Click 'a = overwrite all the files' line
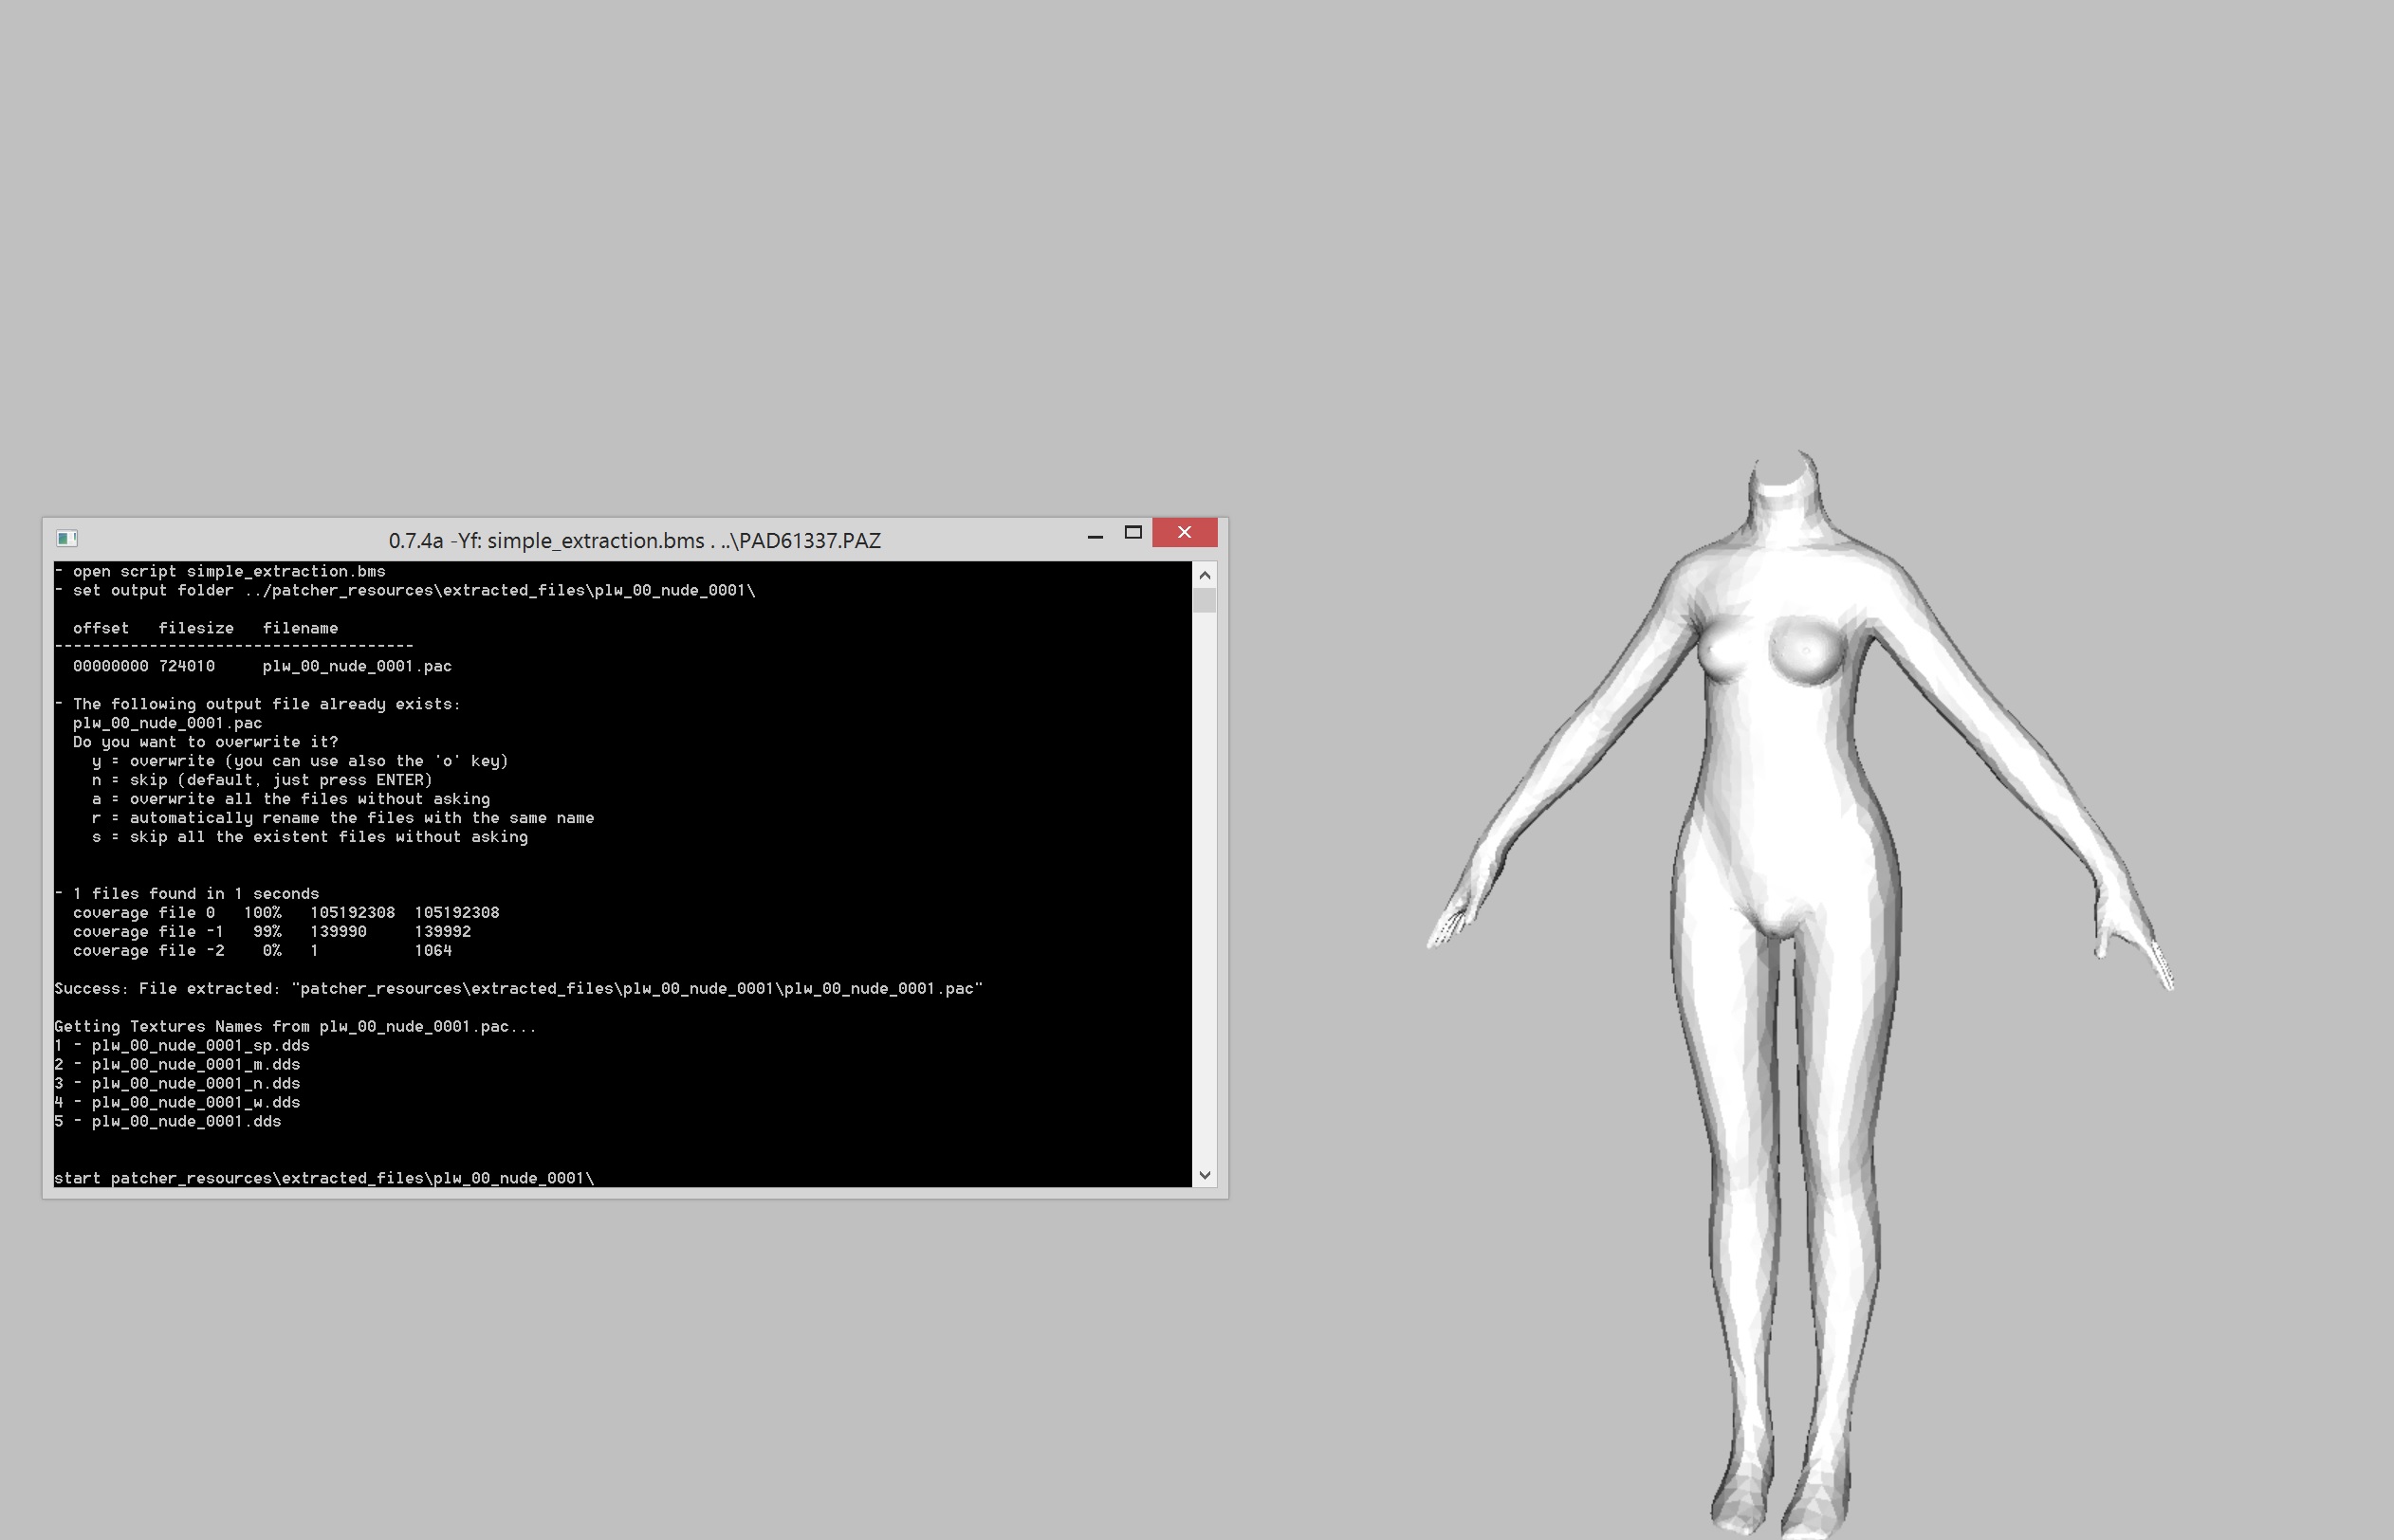This screenshot has height=1540, width=2394. click(x=290, y=799)
